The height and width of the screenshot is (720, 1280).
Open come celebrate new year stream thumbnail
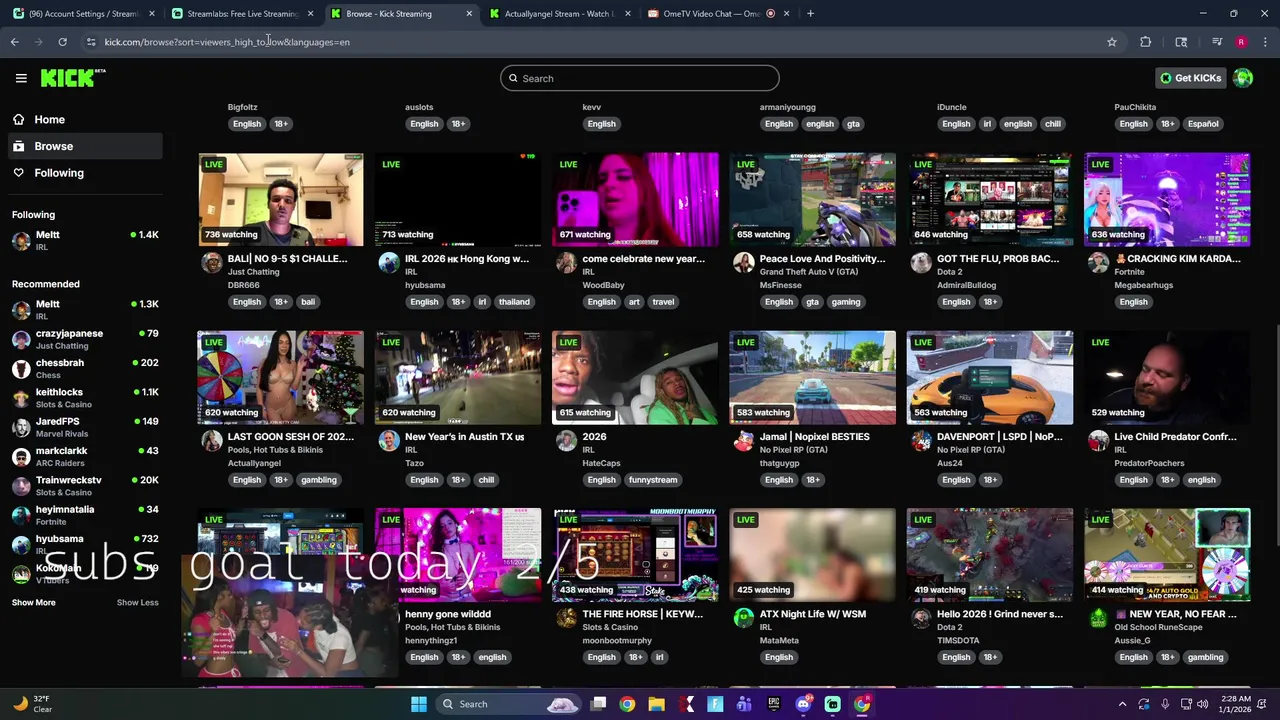[x=635, y=199]
